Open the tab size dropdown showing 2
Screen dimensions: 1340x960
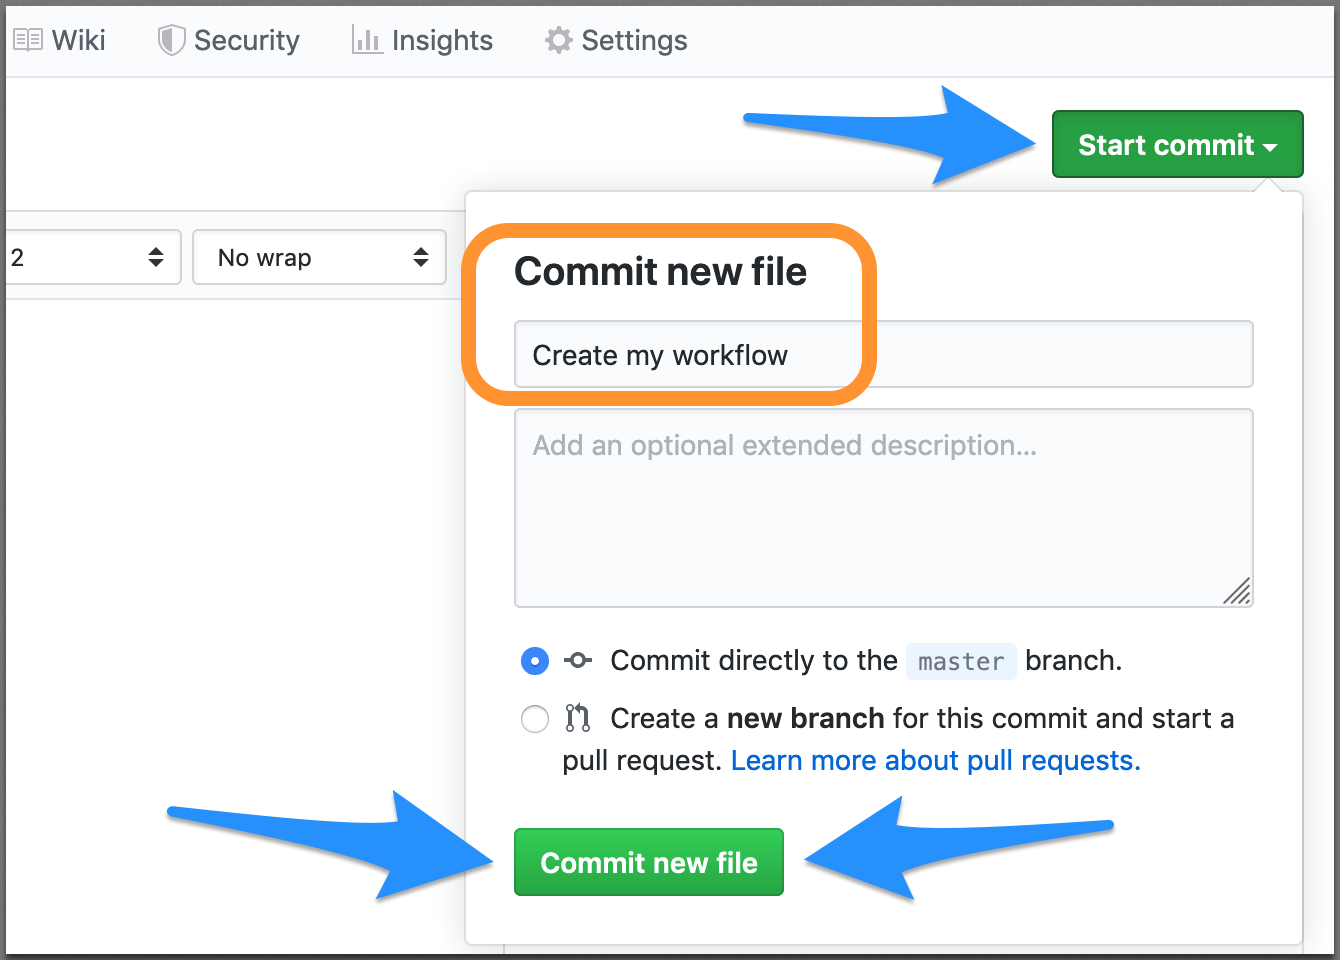click(90, 257)
